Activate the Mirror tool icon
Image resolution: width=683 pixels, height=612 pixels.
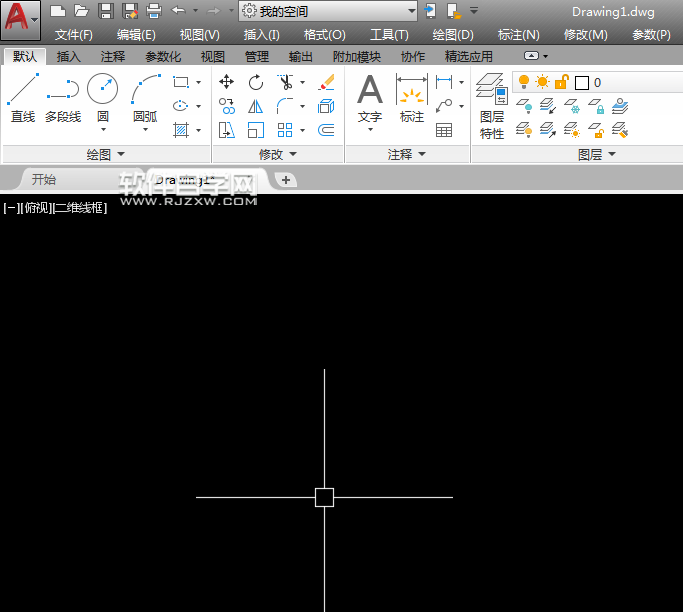click(x=256, y=106)
